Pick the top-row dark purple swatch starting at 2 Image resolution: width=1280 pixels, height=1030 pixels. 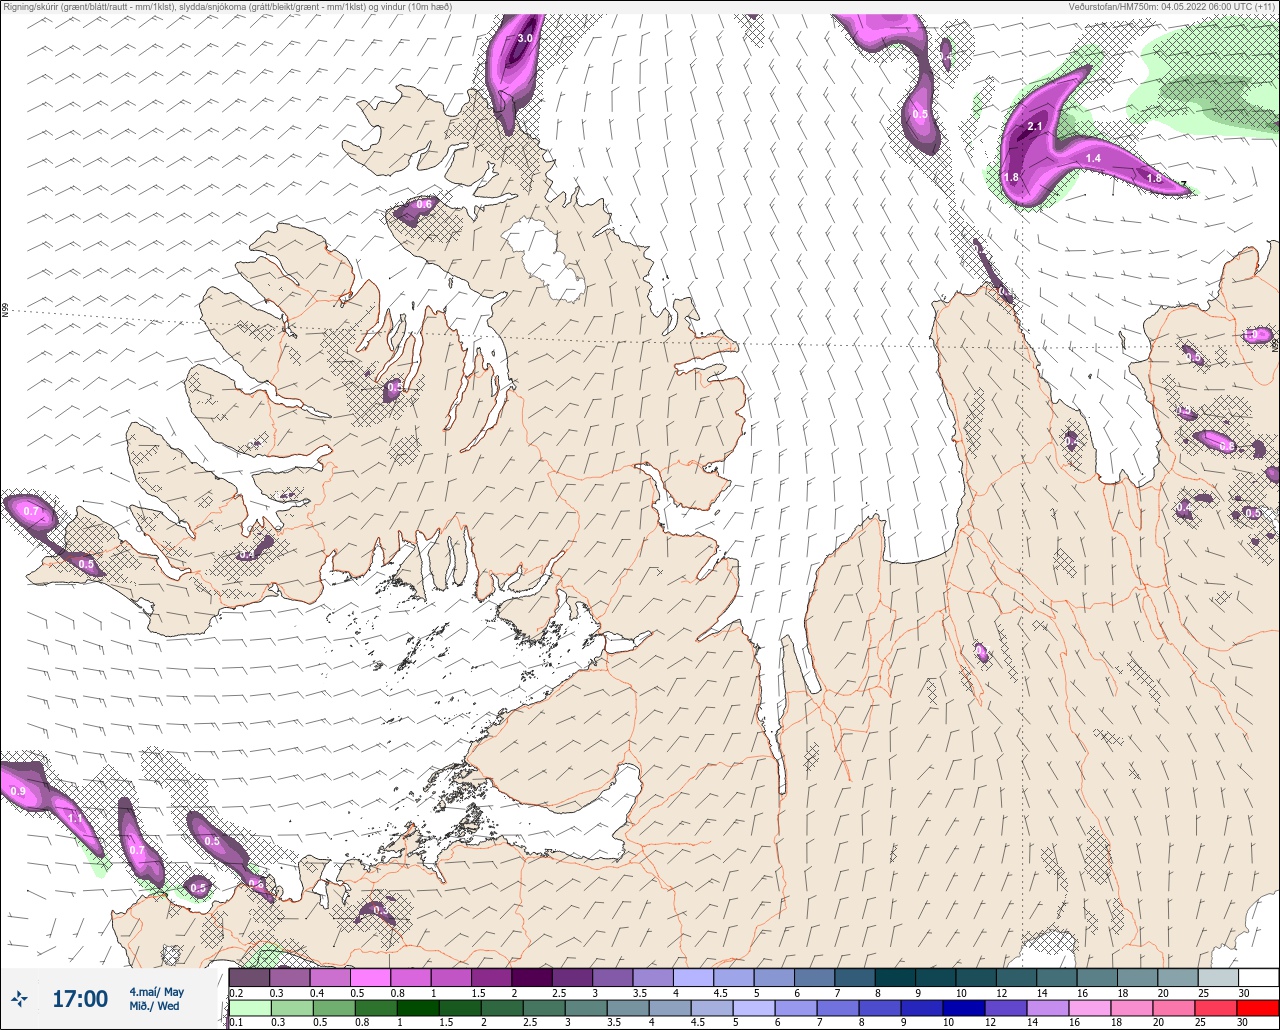coord(532,977)
